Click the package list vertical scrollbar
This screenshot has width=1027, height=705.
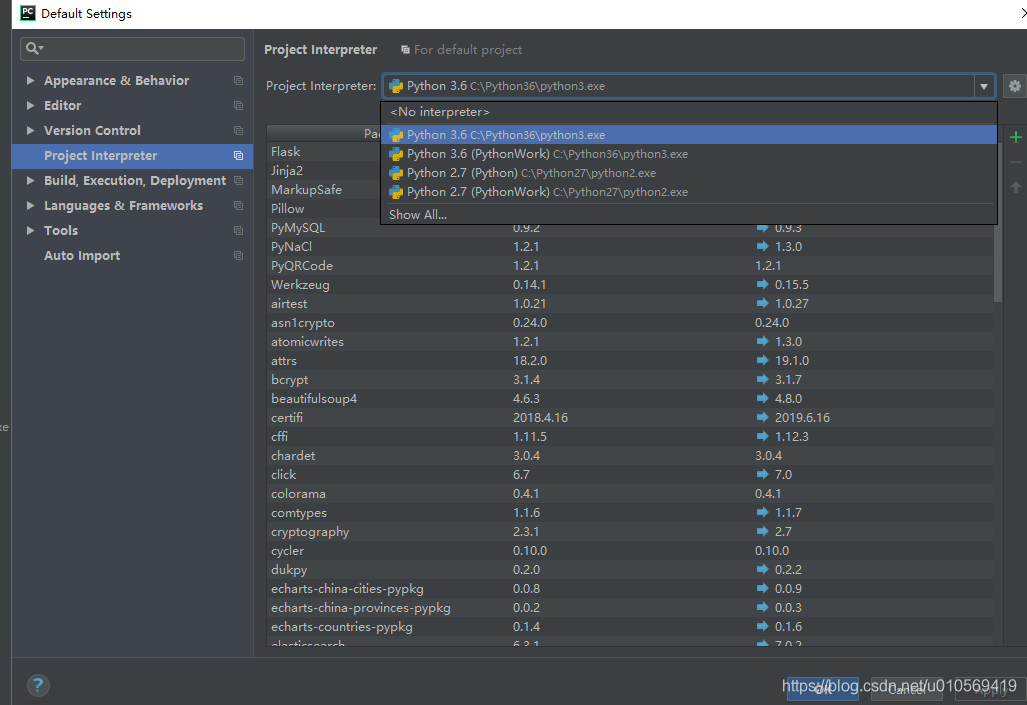tap(998, 223)
